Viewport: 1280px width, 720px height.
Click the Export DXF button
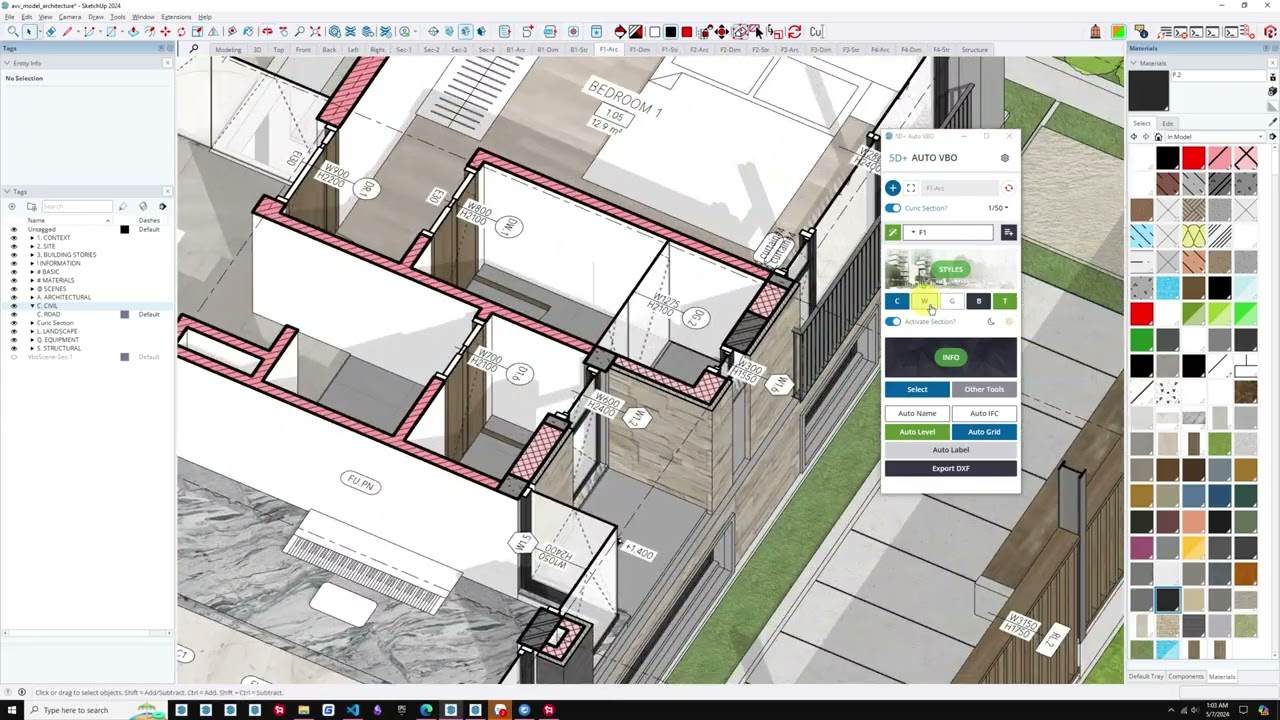(951, 468)
